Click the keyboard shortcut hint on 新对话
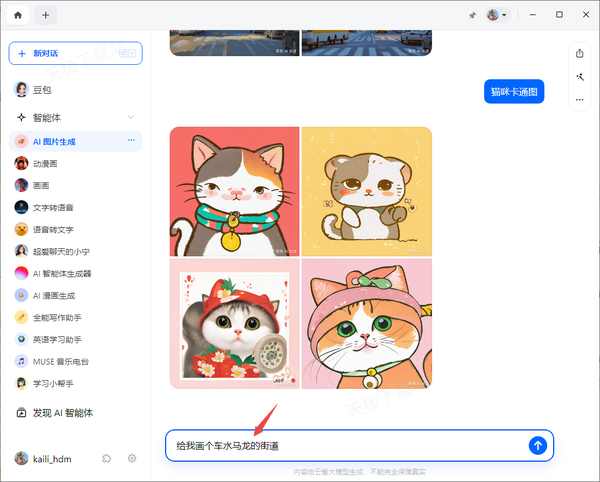 pos(127,53)
